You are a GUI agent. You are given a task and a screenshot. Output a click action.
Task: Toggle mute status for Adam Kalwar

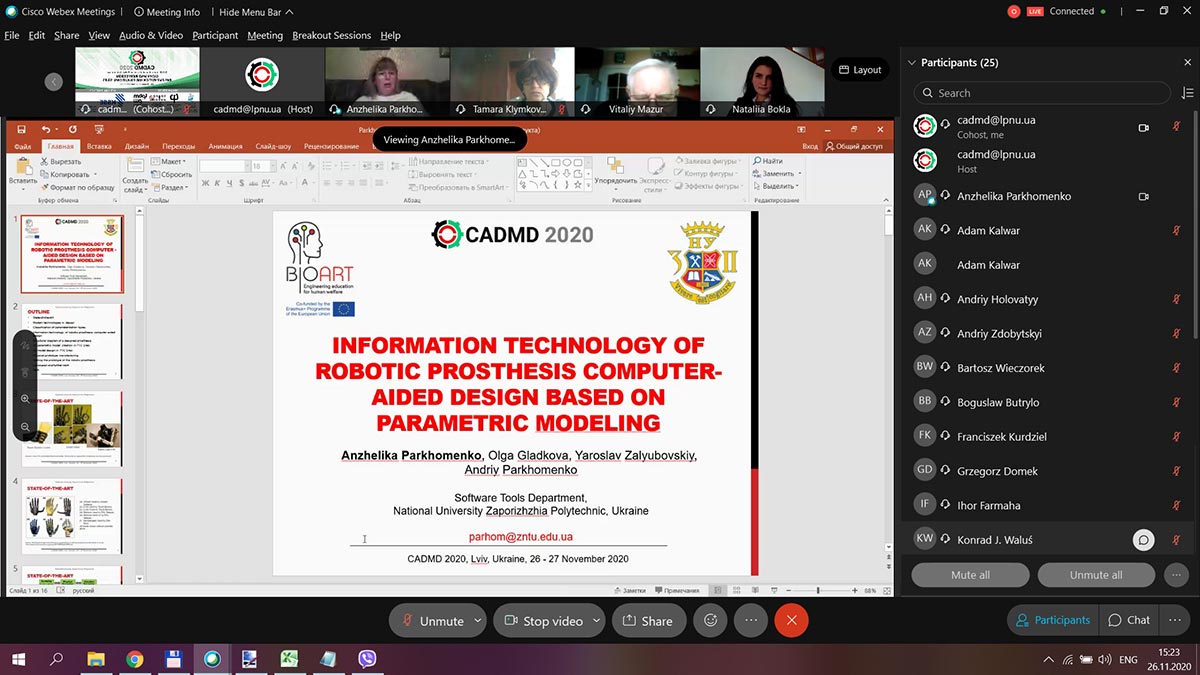[x=1176, y=230]
